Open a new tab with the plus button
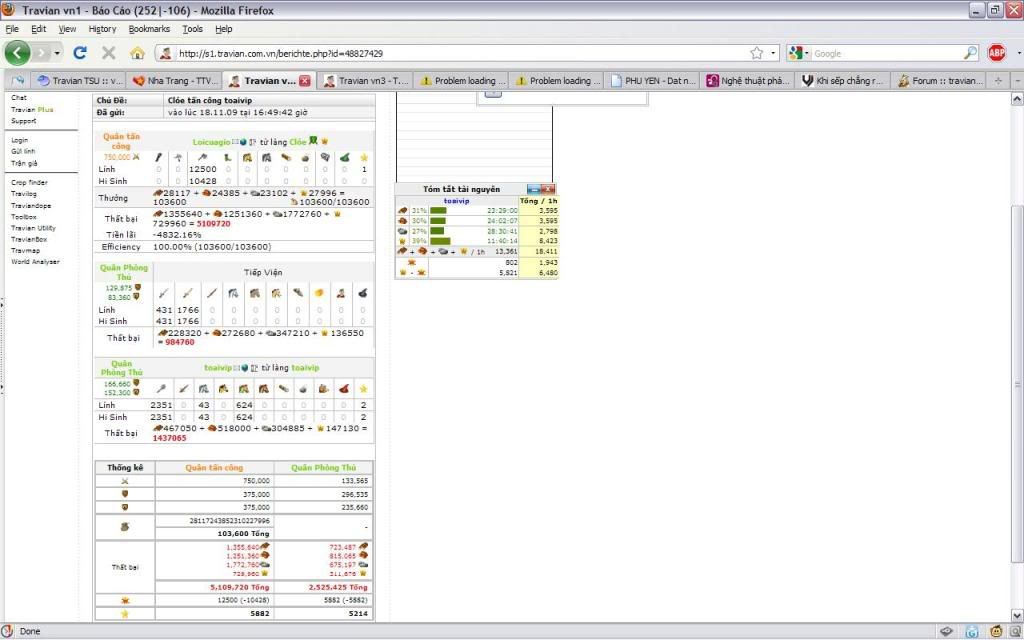Viewport: 1024px width, 640px height. [997, 80]
